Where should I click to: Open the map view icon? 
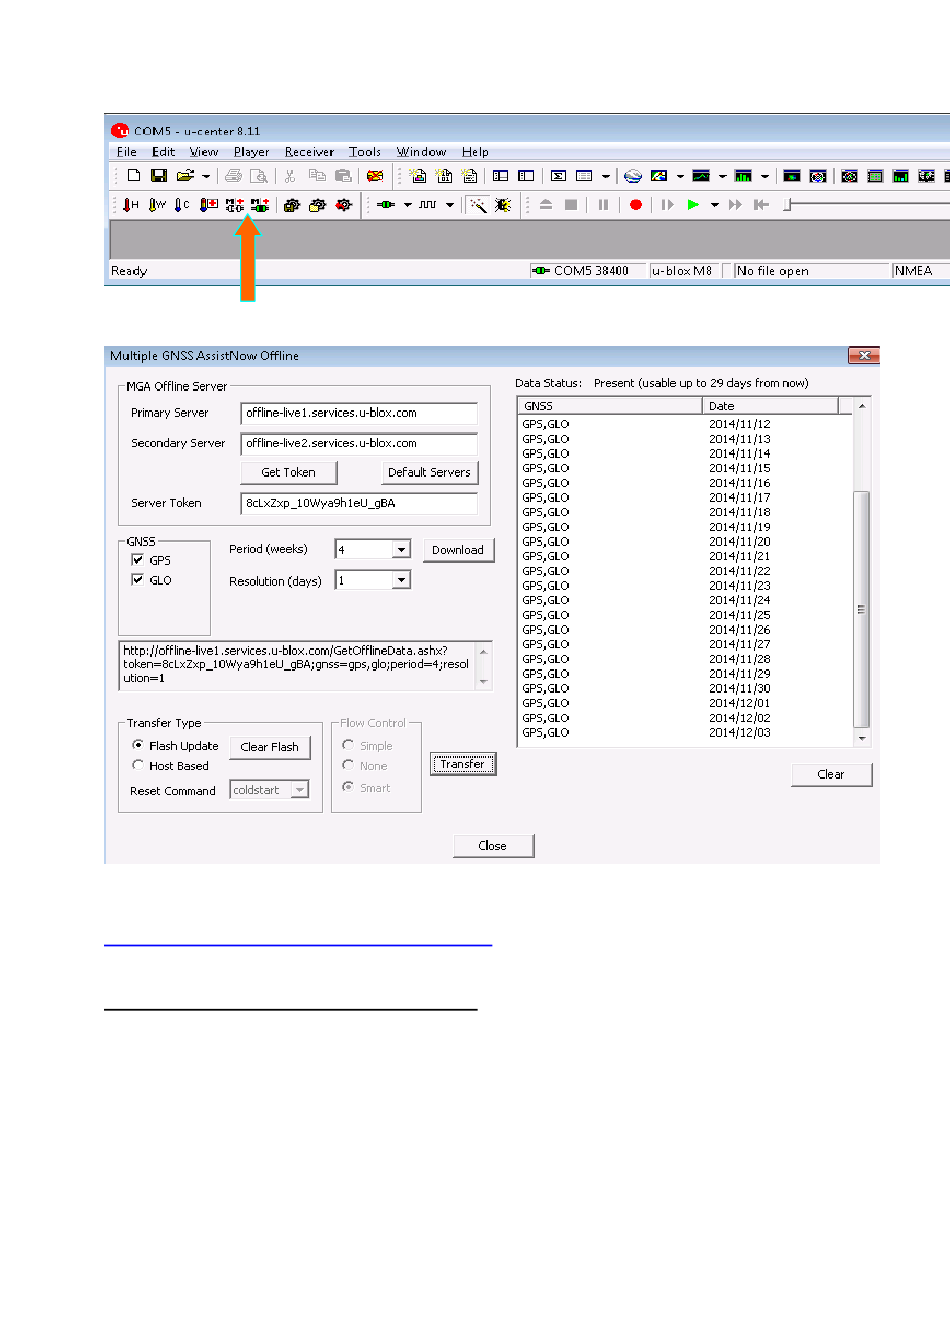(x=659, y=176)
